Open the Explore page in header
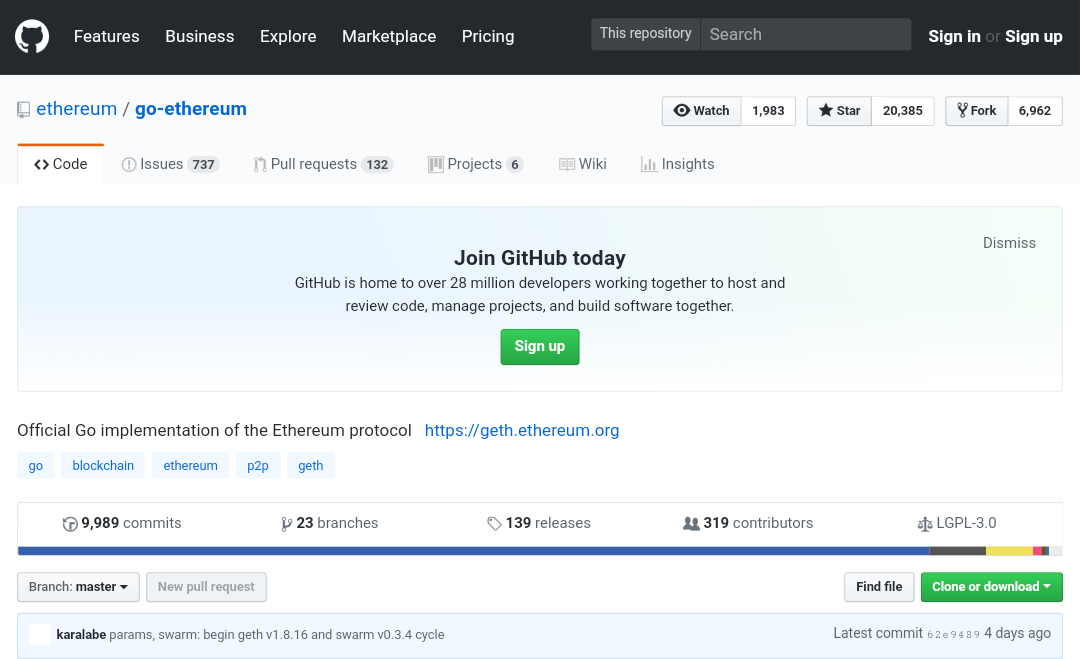 288,36
